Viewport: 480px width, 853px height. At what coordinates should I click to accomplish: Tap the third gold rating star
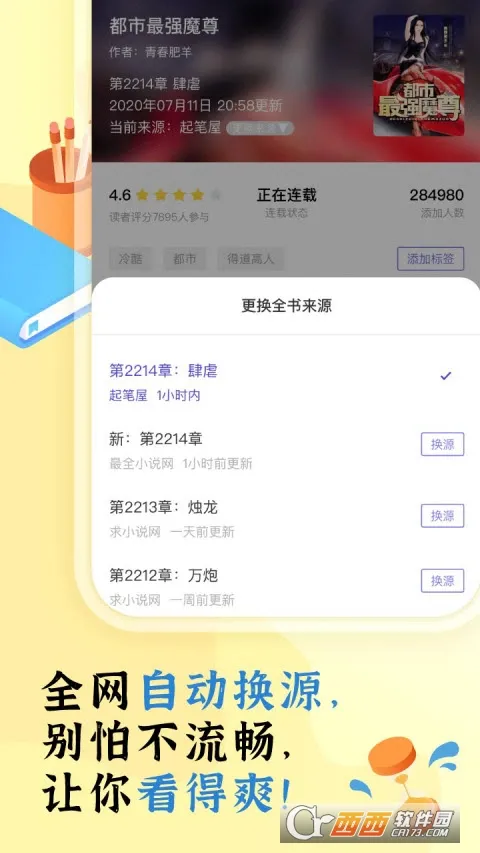pos(179,195)
